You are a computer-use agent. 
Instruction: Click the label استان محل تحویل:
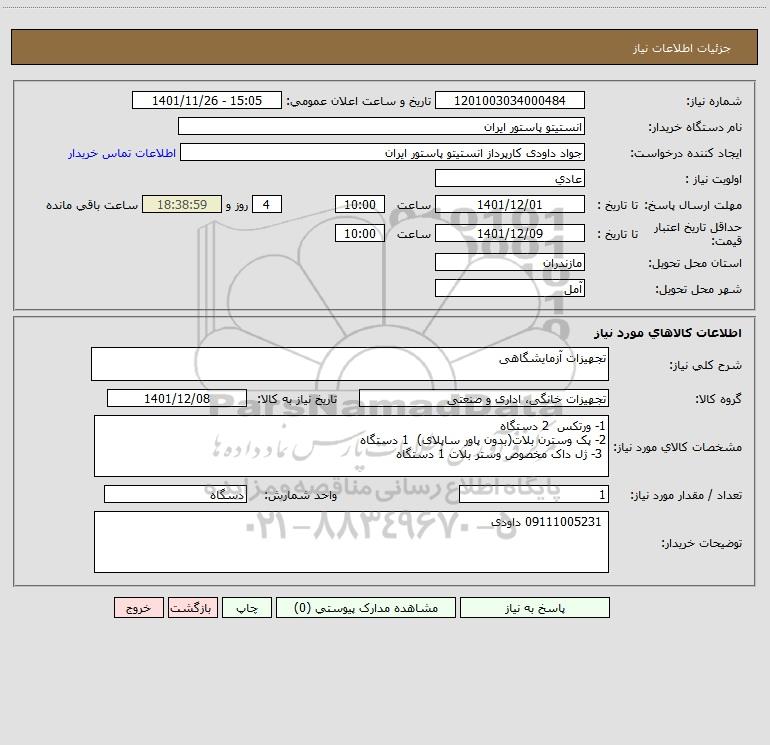(695, 263)
